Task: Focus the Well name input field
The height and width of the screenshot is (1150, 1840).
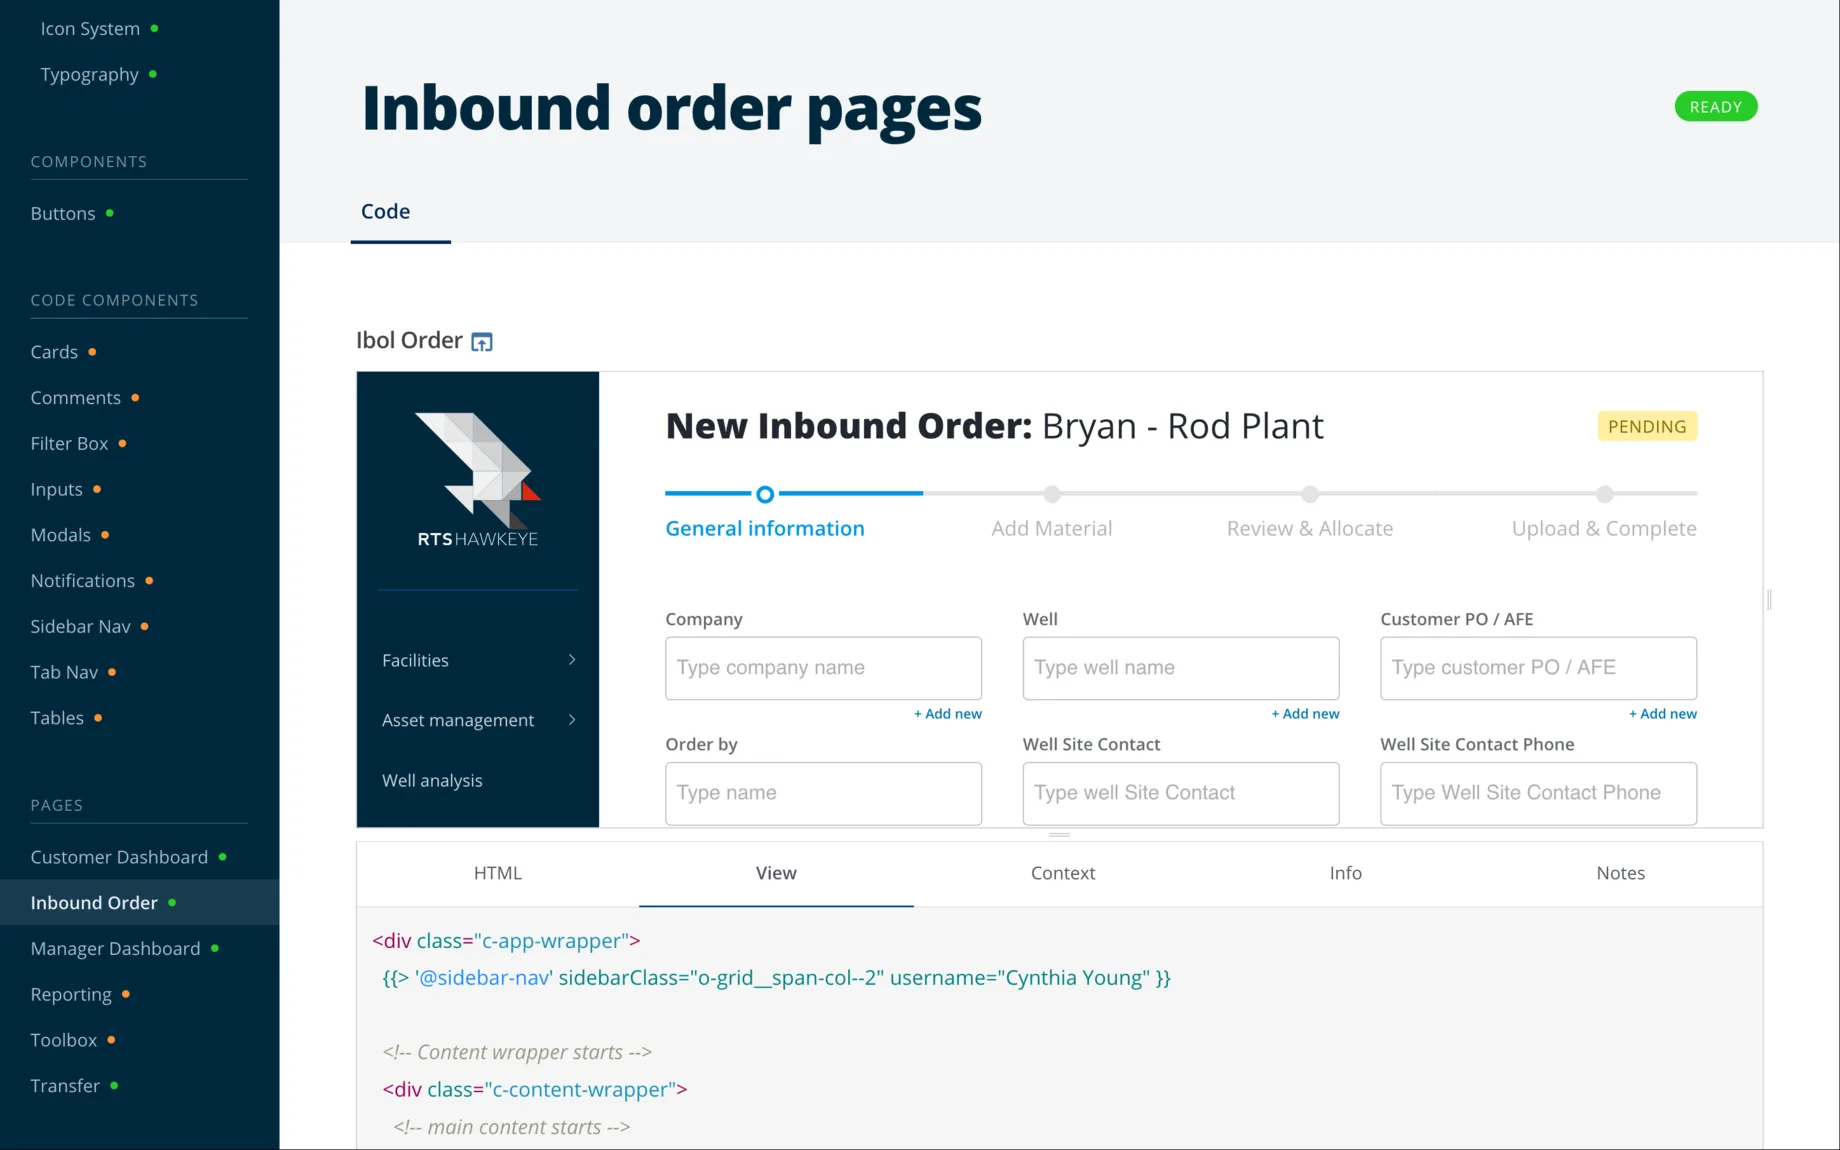Action: click(1181, 668)
